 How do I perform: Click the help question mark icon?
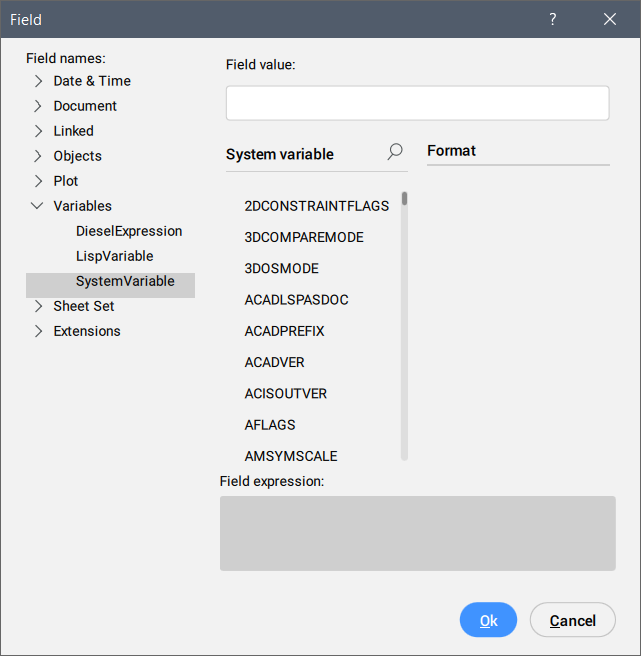tap(552, 20)
